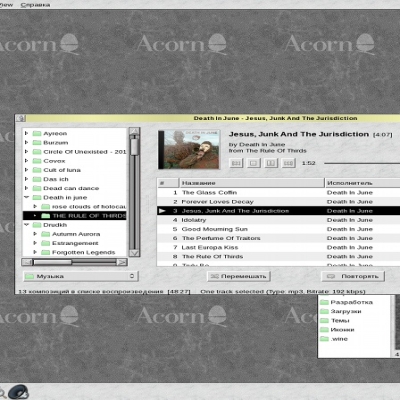The height and width of the screenshot is (400, 400).
Task: Click the down arrow of the tree scrollbar
Action: click(134, 253)
